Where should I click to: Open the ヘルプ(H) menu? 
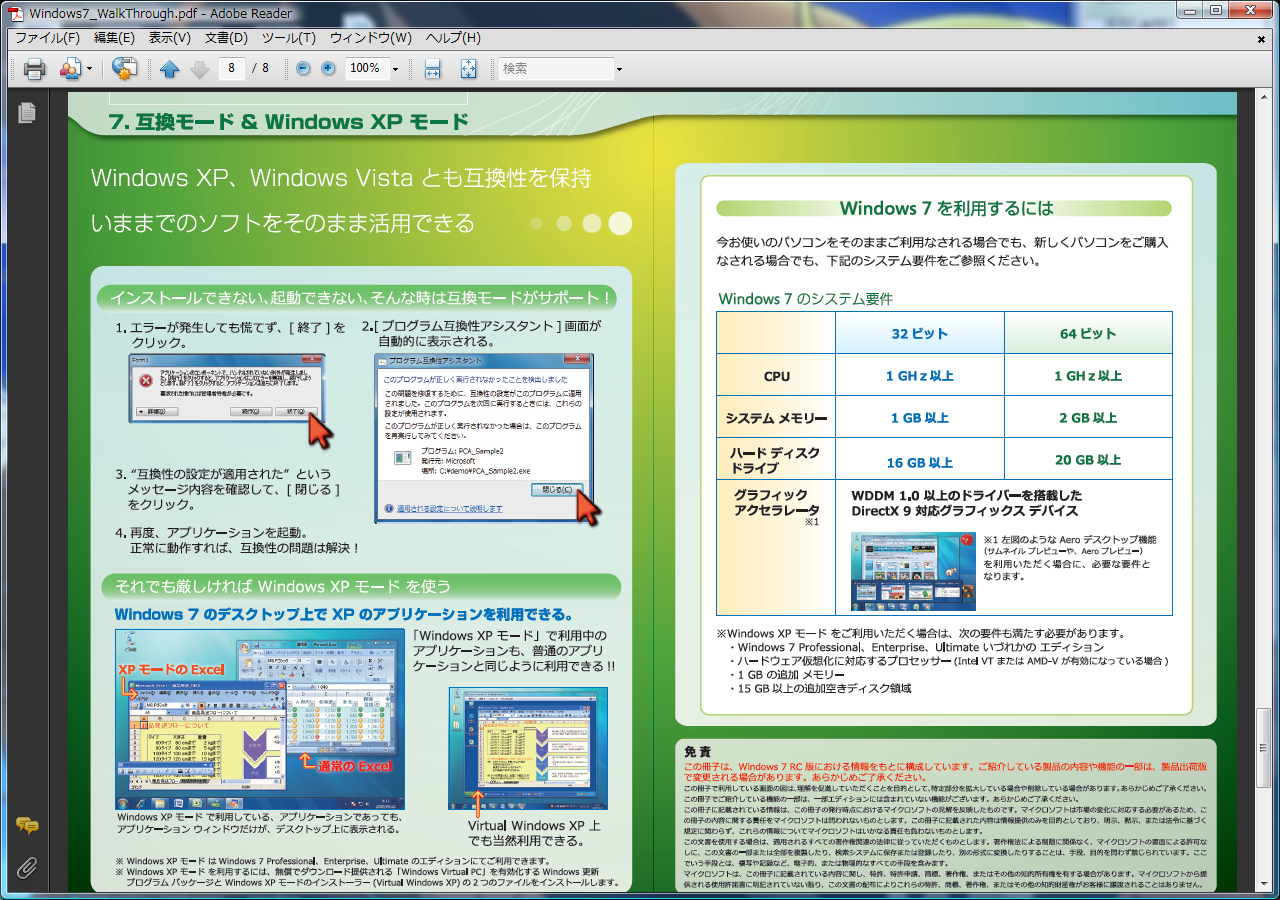pyautogui.click(x=453, y=38)
